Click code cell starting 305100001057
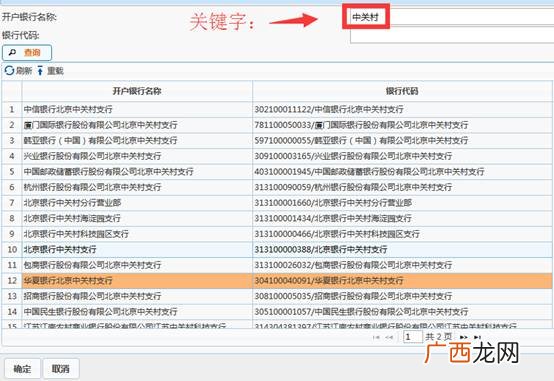Image resolution: width=554 pixels, height=381 pixels. pos(402,312)
